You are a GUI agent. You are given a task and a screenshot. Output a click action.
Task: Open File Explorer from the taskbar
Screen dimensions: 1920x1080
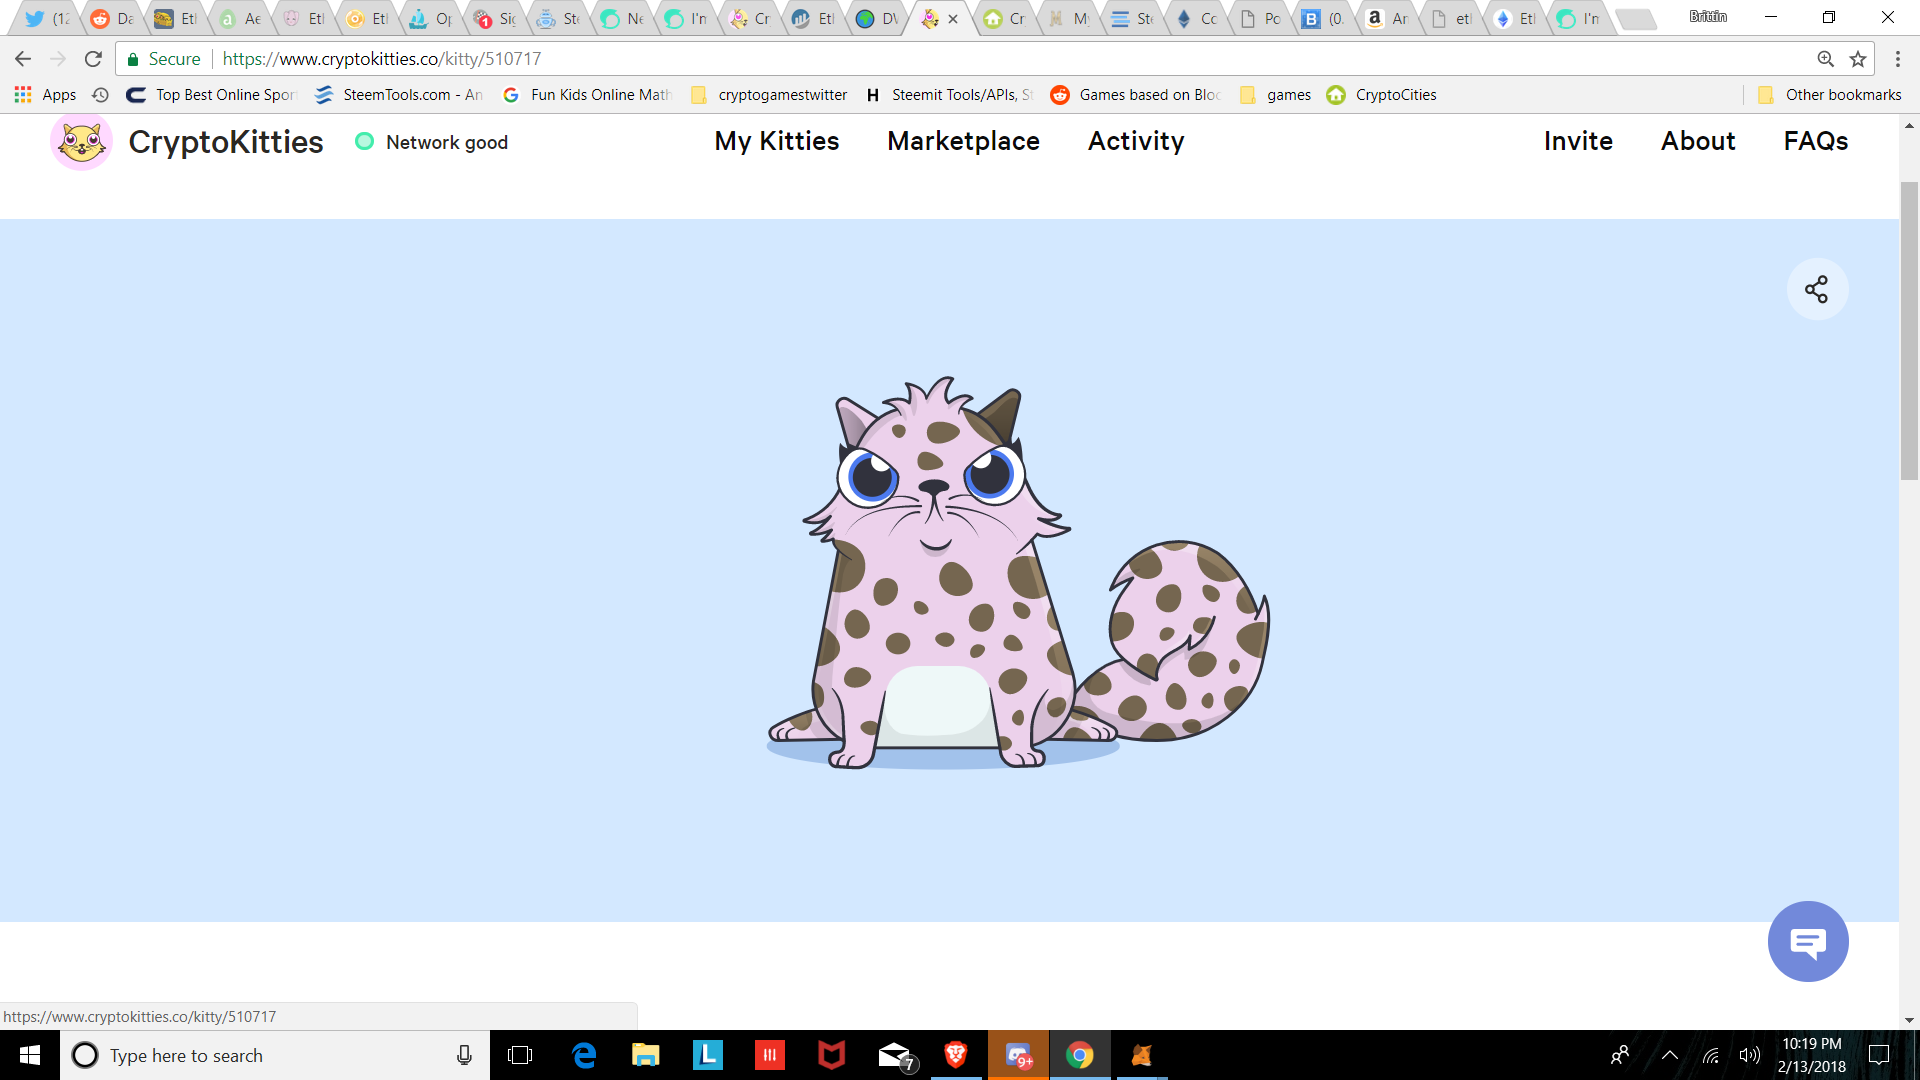click(x=646, y=1055)
